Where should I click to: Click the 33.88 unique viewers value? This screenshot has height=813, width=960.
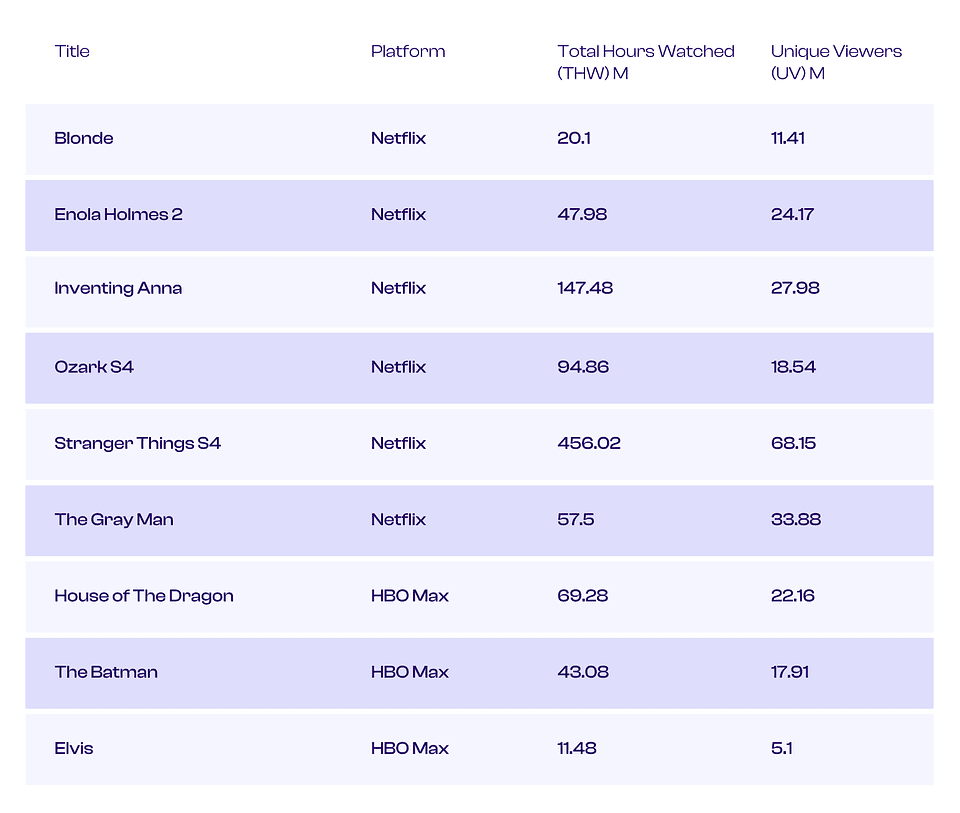click(795, 520)
